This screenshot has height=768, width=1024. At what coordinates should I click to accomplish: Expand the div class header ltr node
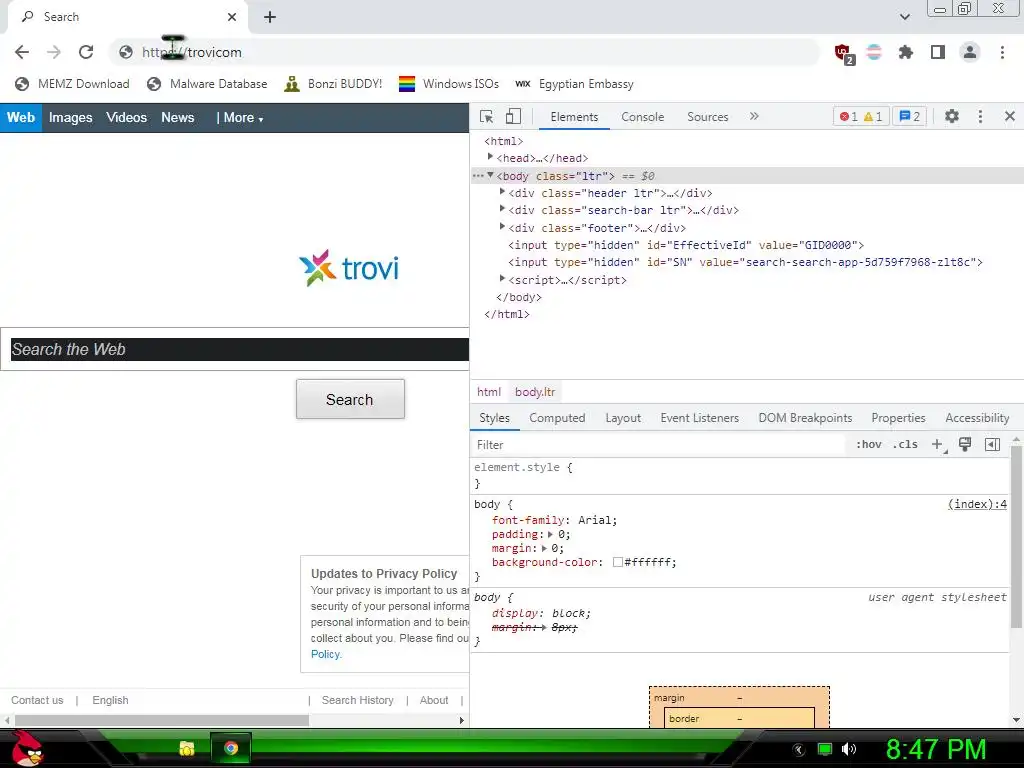click(502, 192)
